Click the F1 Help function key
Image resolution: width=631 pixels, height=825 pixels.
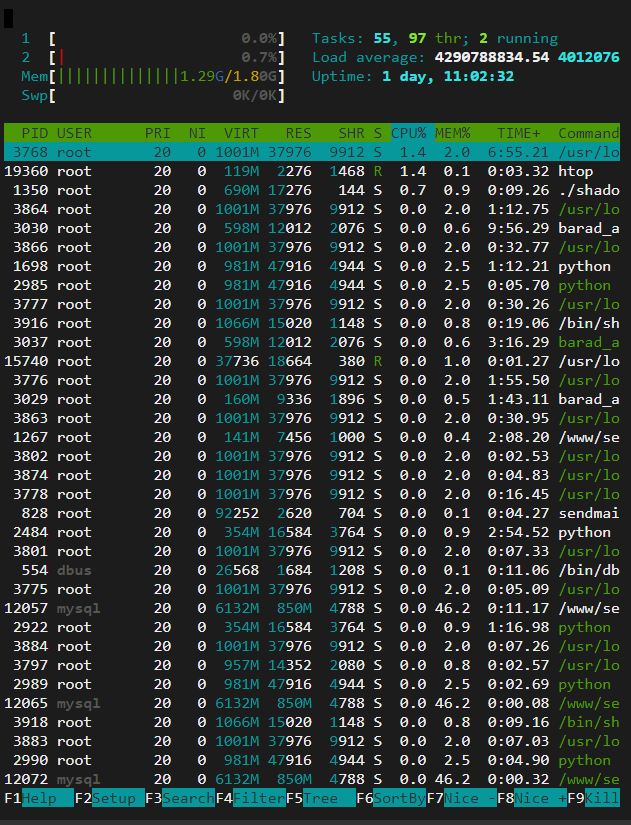point(40,798)
